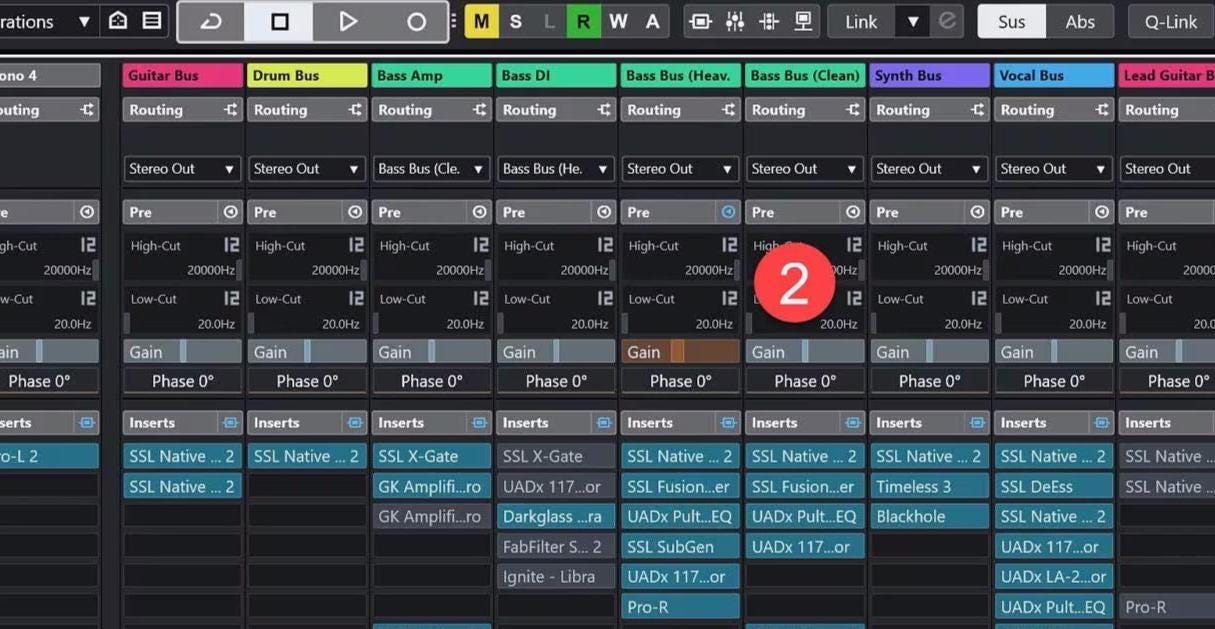The width and height of the screenshot is (1215, 629).
Task: Enable the Link button
Action: (861, 21)
